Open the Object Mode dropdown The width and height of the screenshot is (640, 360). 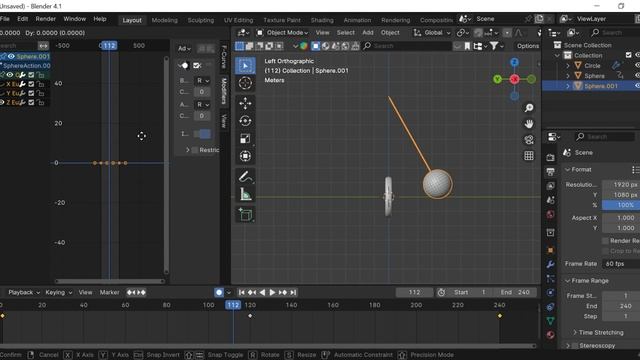(x=282, y=33)
